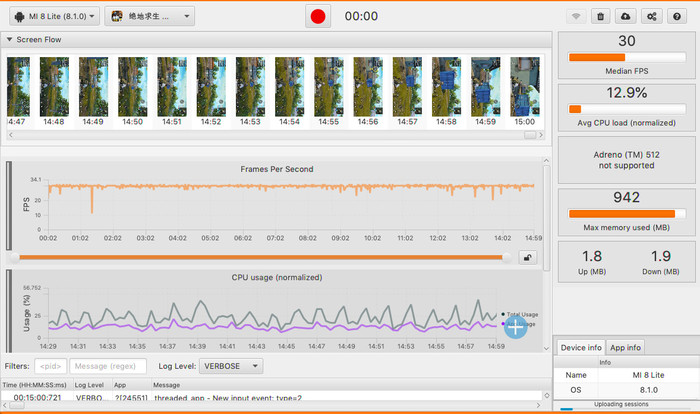Click the trash delete icon
700x414 pixels.
pyautogui.click(x=601, y=17)
